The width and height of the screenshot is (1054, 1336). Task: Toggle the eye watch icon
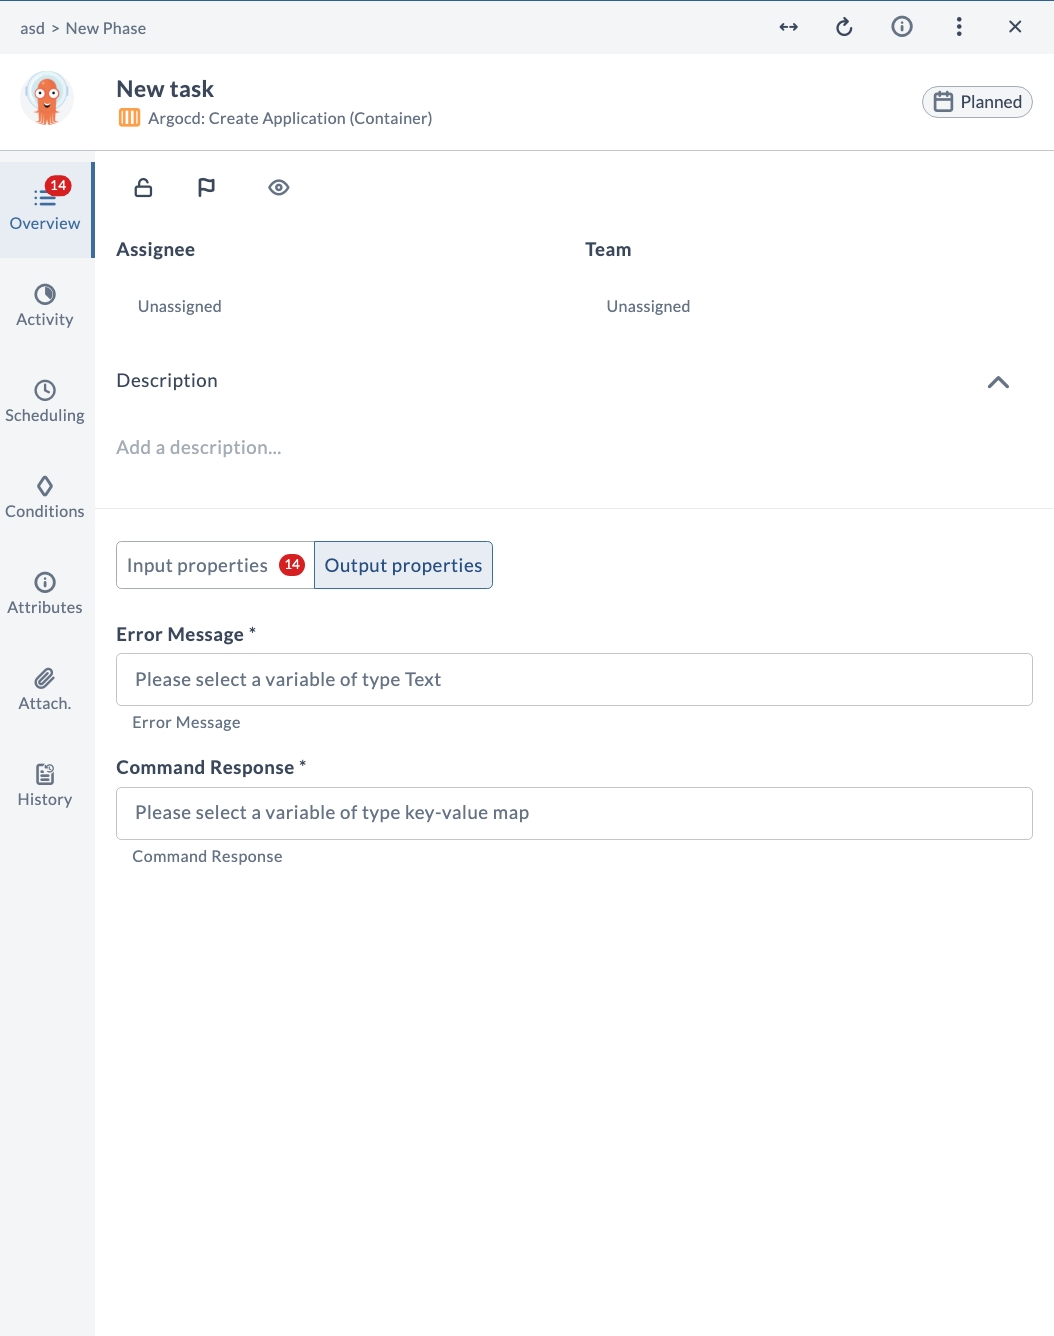pos(279,187)
